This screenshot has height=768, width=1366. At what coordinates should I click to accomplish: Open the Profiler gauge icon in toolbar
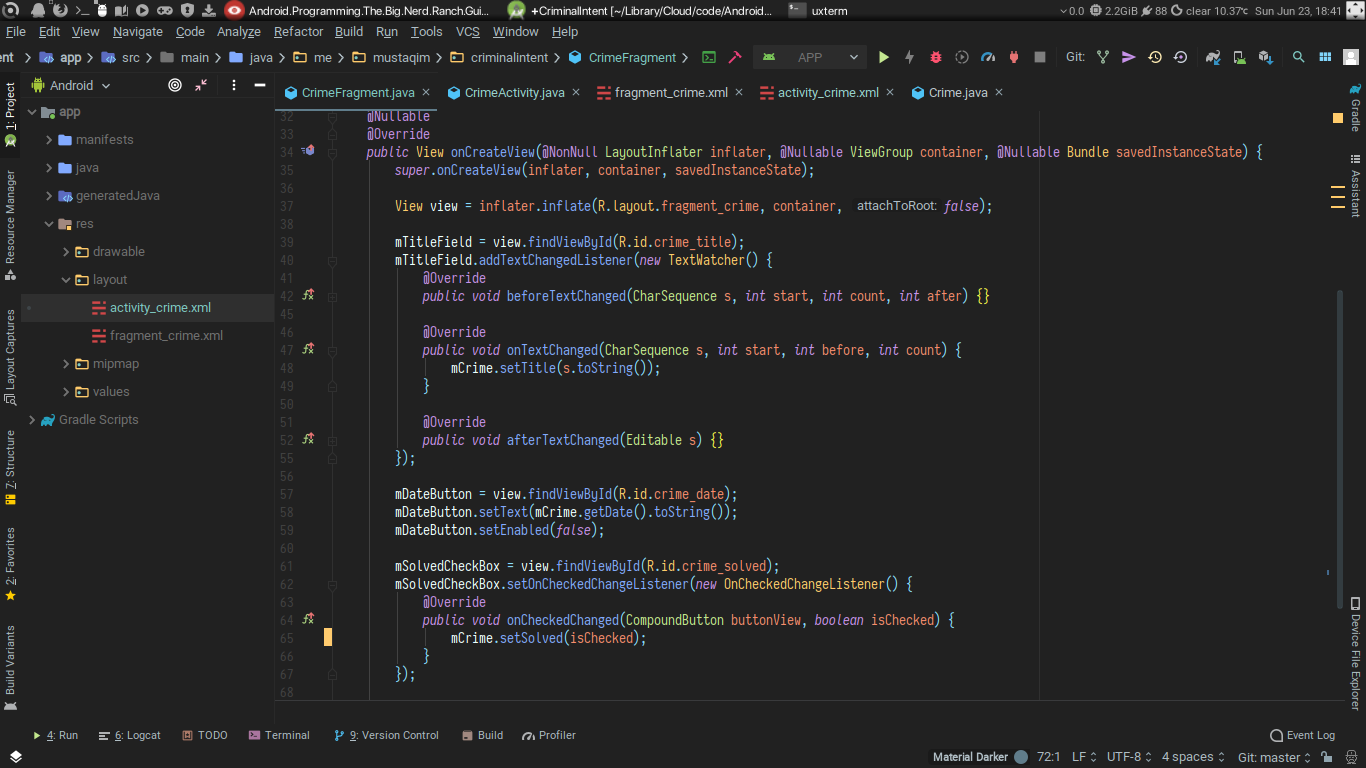coord(988,58)
